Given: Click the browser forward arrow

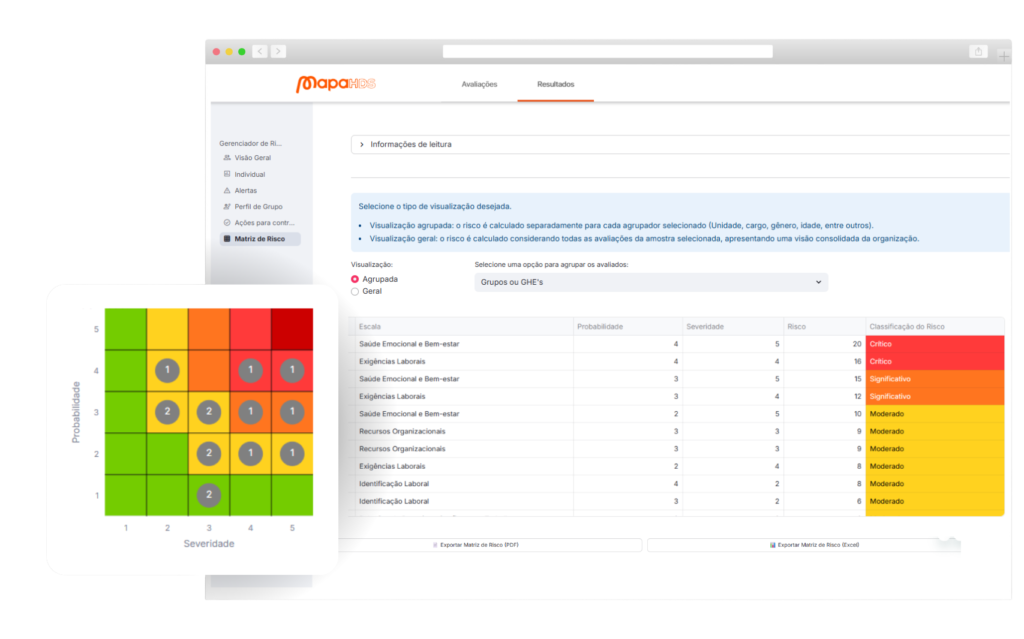Looking at the screenshot, I should click(278, 51).
